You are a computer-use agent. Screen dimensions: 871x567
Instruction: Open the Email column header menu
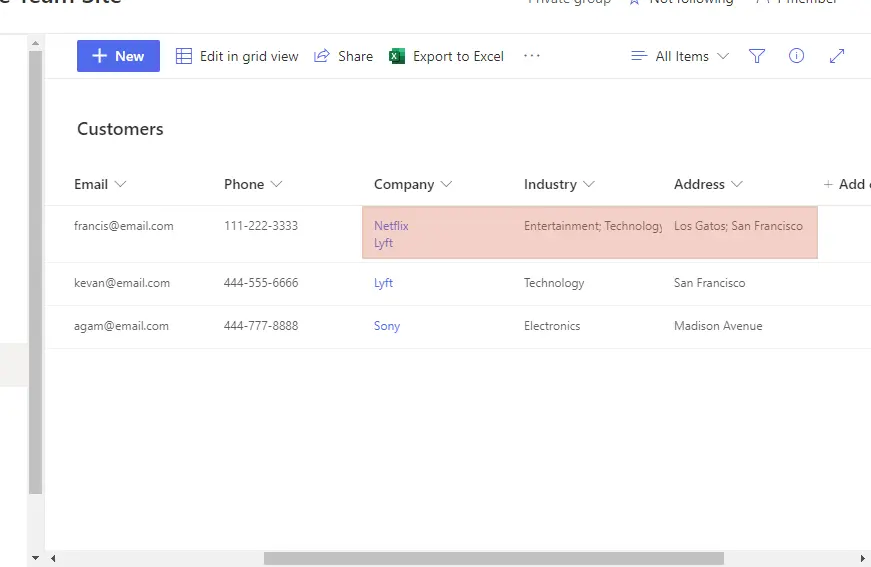coord(101,184)
